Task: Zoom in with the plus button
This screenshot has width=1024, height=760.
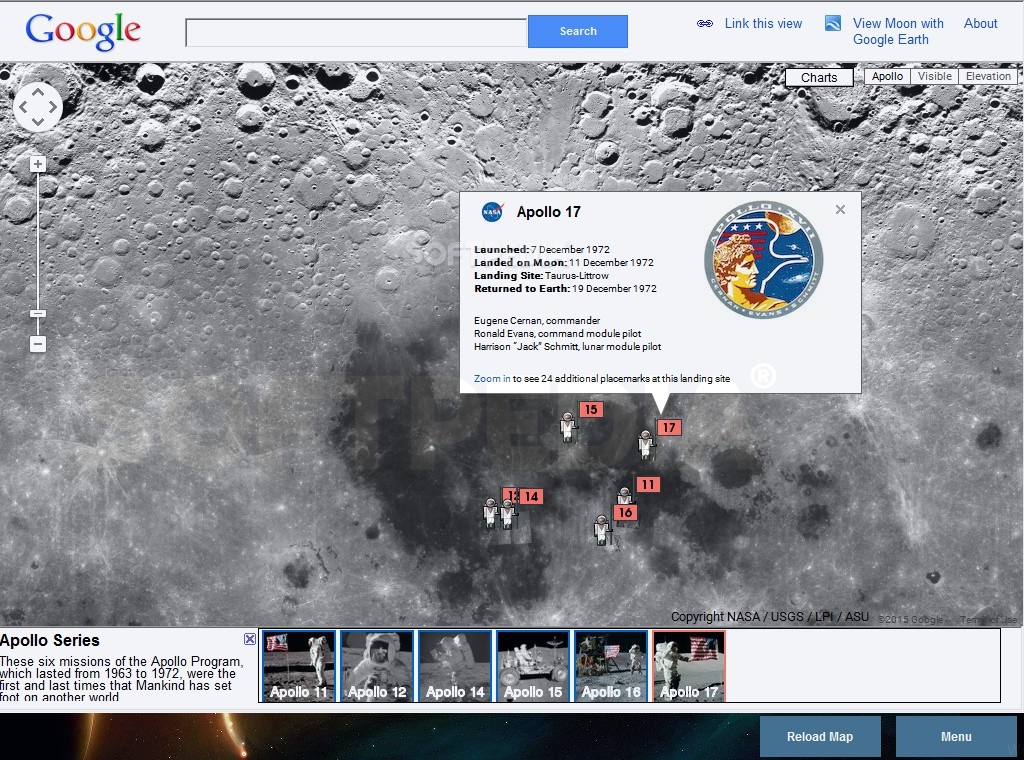Action: (x=38, y=164)
